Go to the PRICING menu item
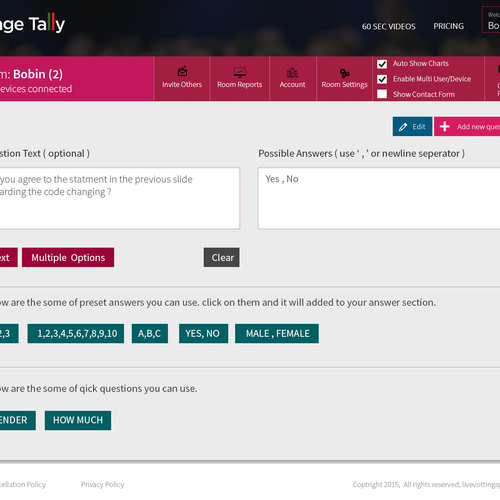The image size is (500, 500). click(448, 26)
